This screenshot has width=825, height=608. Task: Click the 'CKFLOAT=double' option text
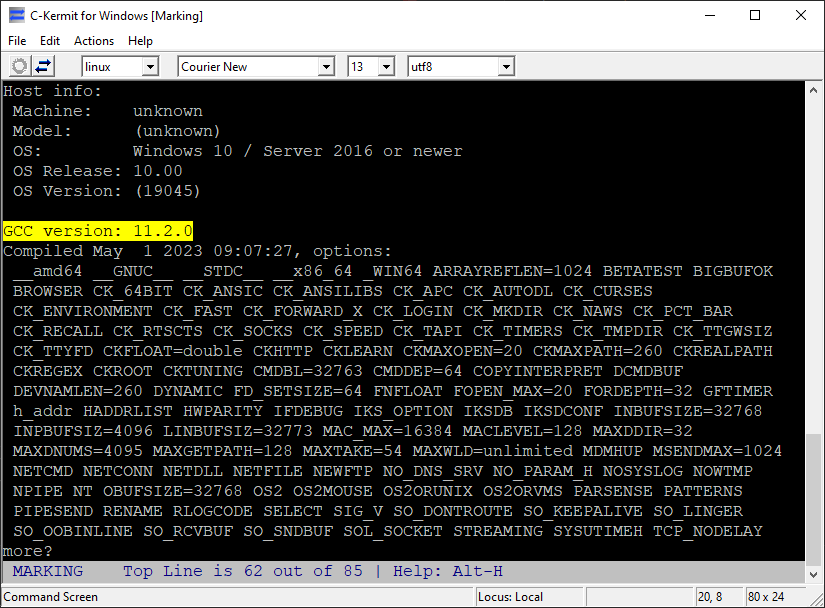point(173,351)
